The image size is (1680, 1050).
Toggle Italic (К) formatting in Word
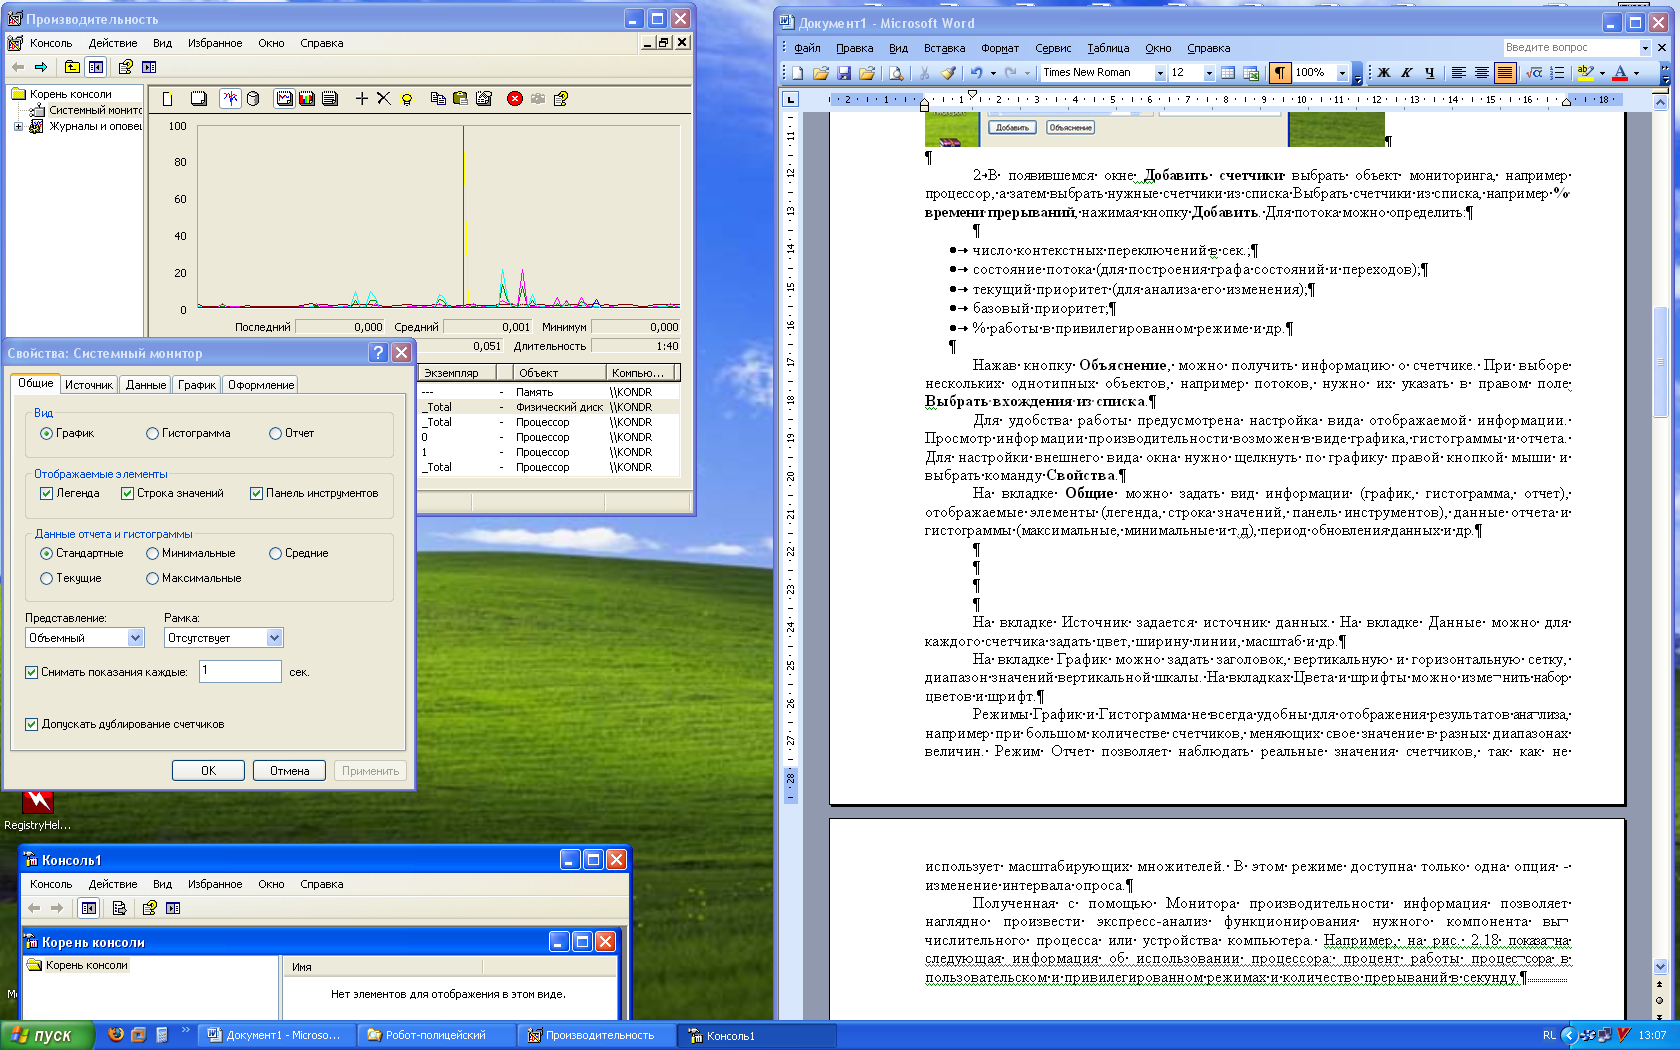[x=1407, y=73]
